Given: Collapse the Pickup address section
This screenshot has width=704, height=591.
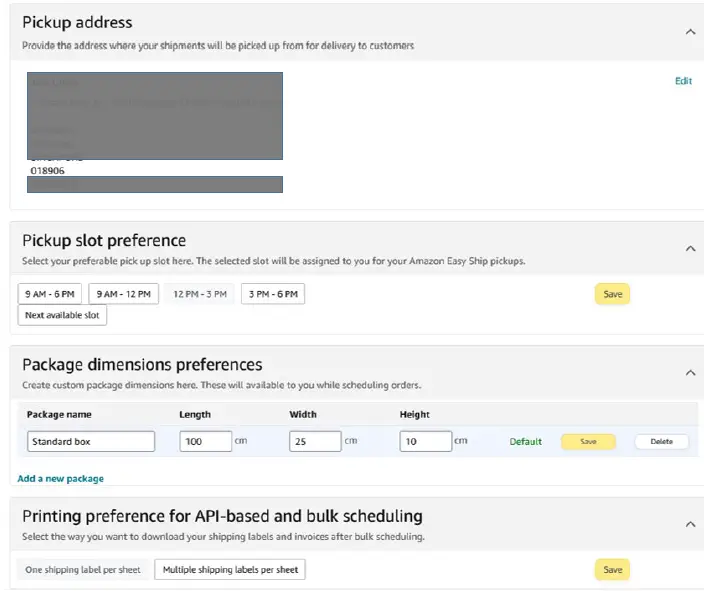Looking at the screenshot, I should (690, 32).
